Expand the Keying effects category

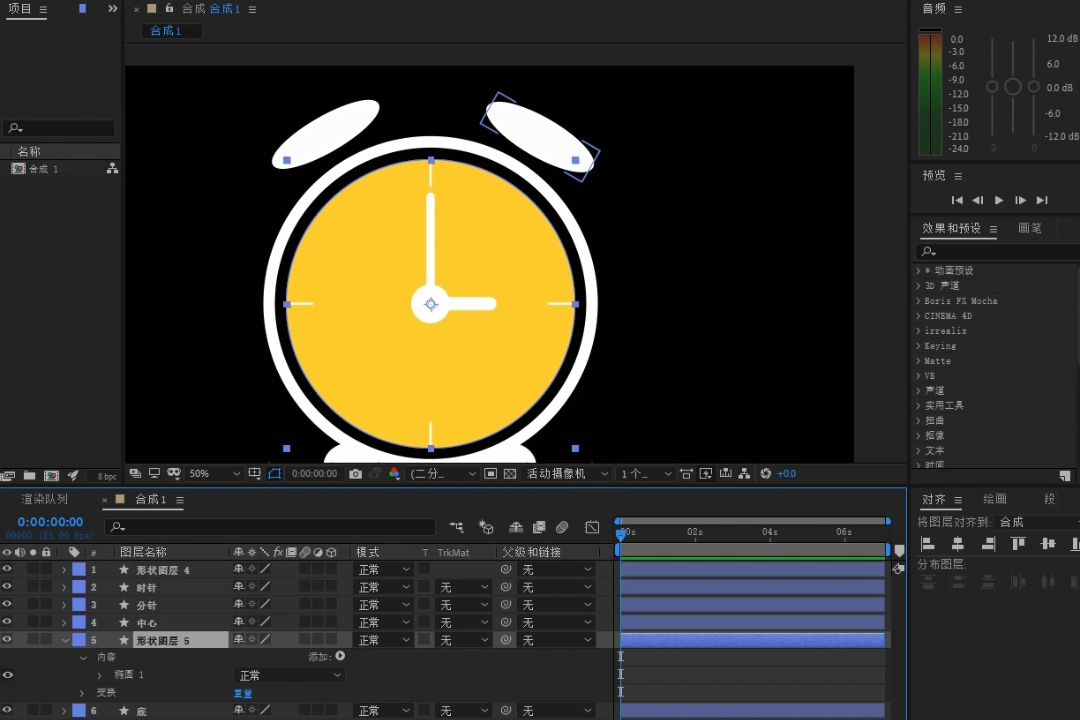click(918, 346)
